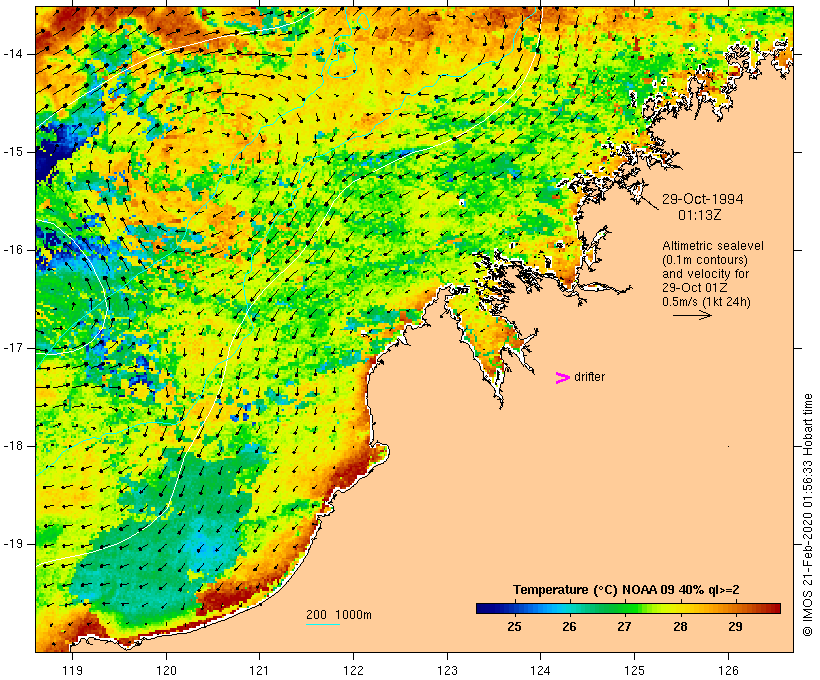Click the 'and velocity for' text line
820x680 pixels.
click(705, 274)
